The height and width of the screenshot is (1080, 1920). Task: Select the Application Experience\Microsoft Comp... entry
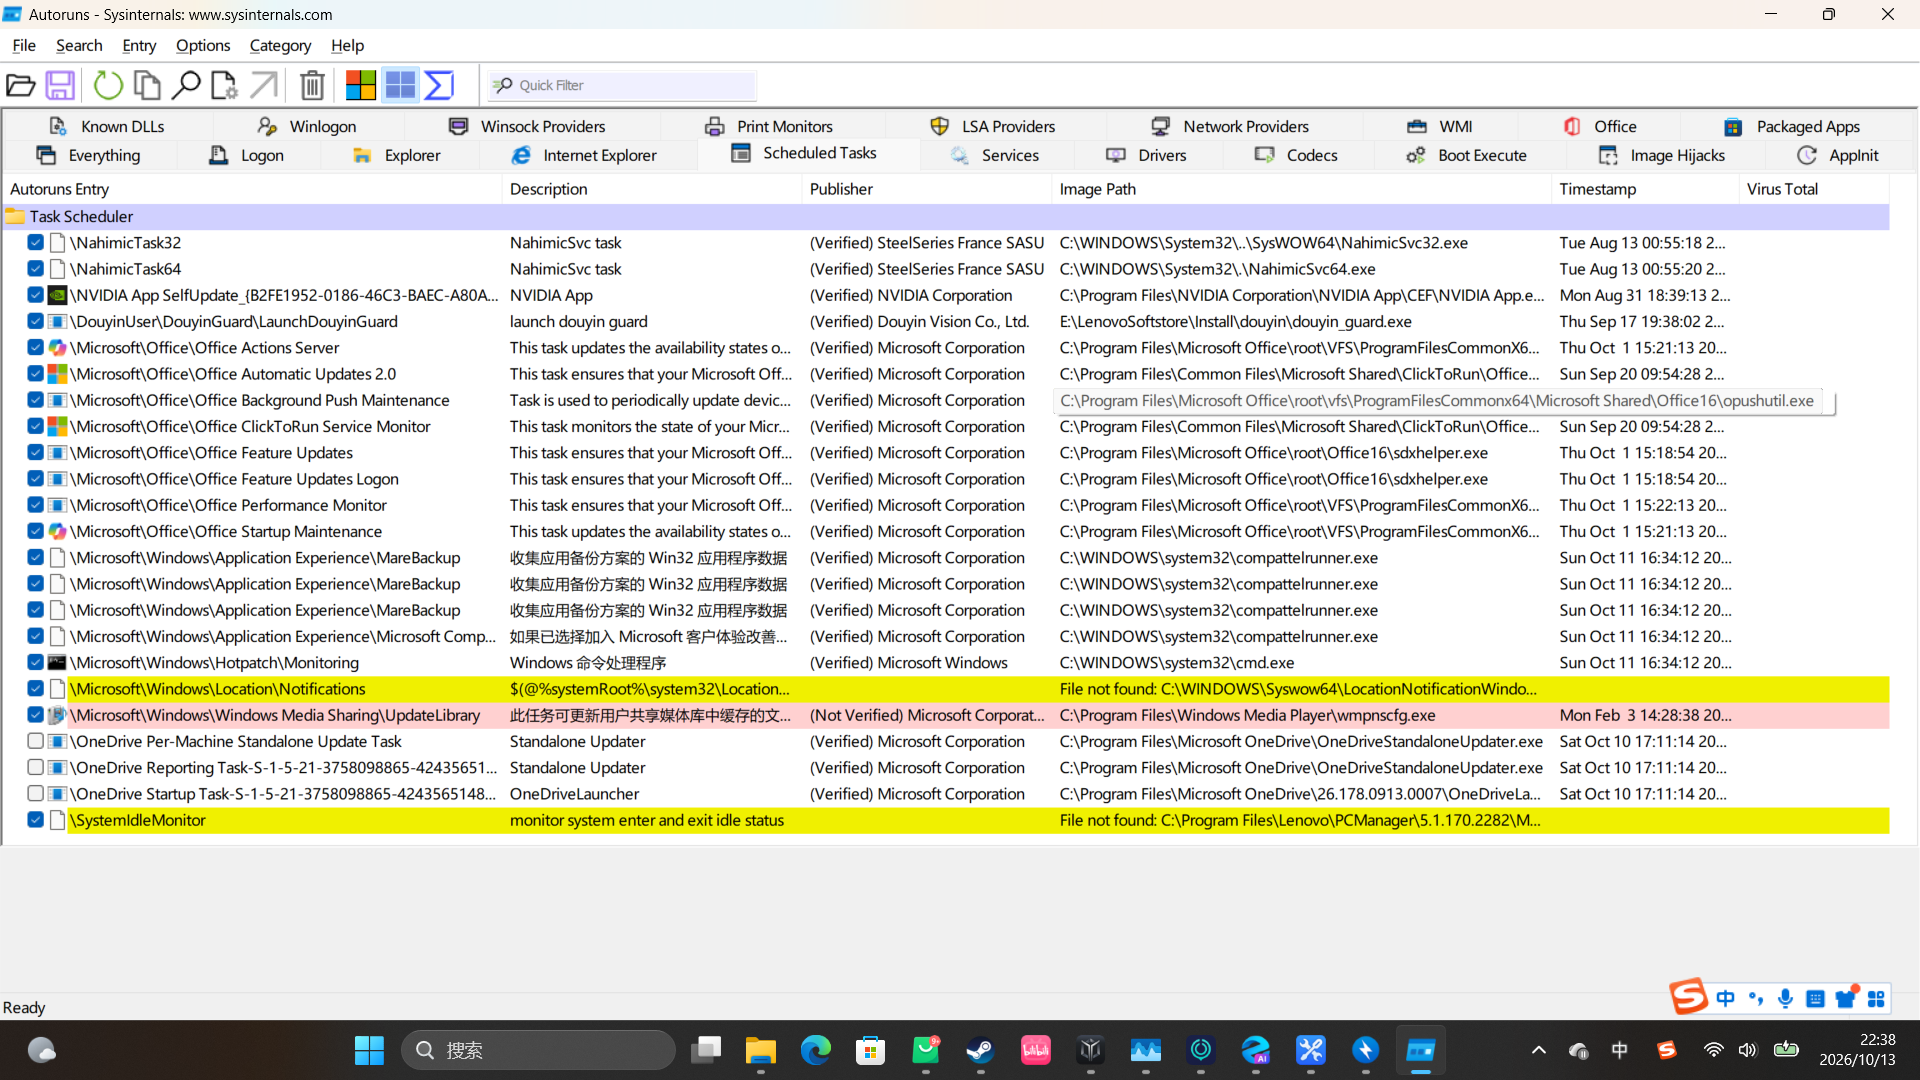(946, 637)
